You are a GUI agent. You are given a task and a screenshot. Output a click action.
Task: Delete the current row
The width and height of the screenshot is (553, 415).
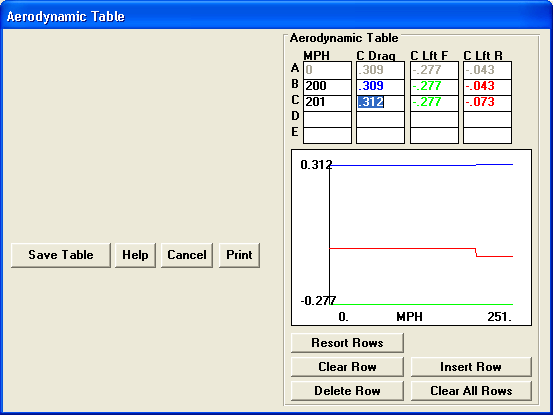(347, 391)
